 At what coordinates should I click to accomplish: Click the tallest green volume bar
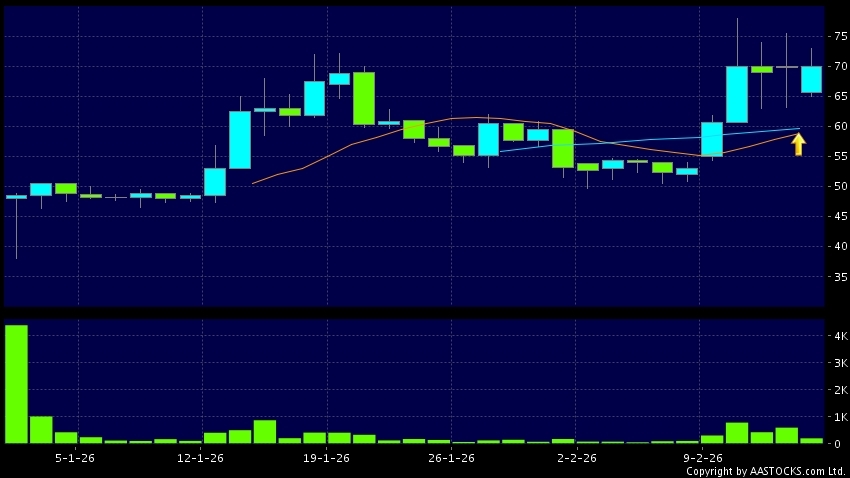(16, 384)
